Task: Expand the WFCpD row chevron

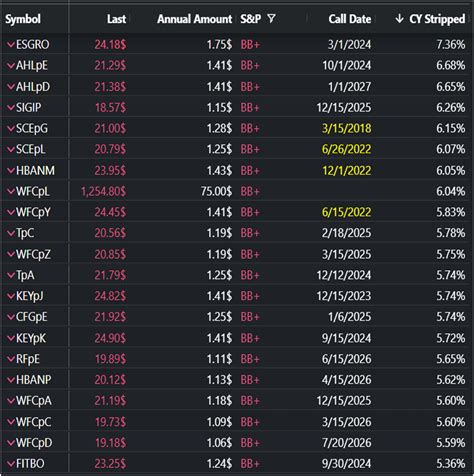Action: click(x=11, y=443)
